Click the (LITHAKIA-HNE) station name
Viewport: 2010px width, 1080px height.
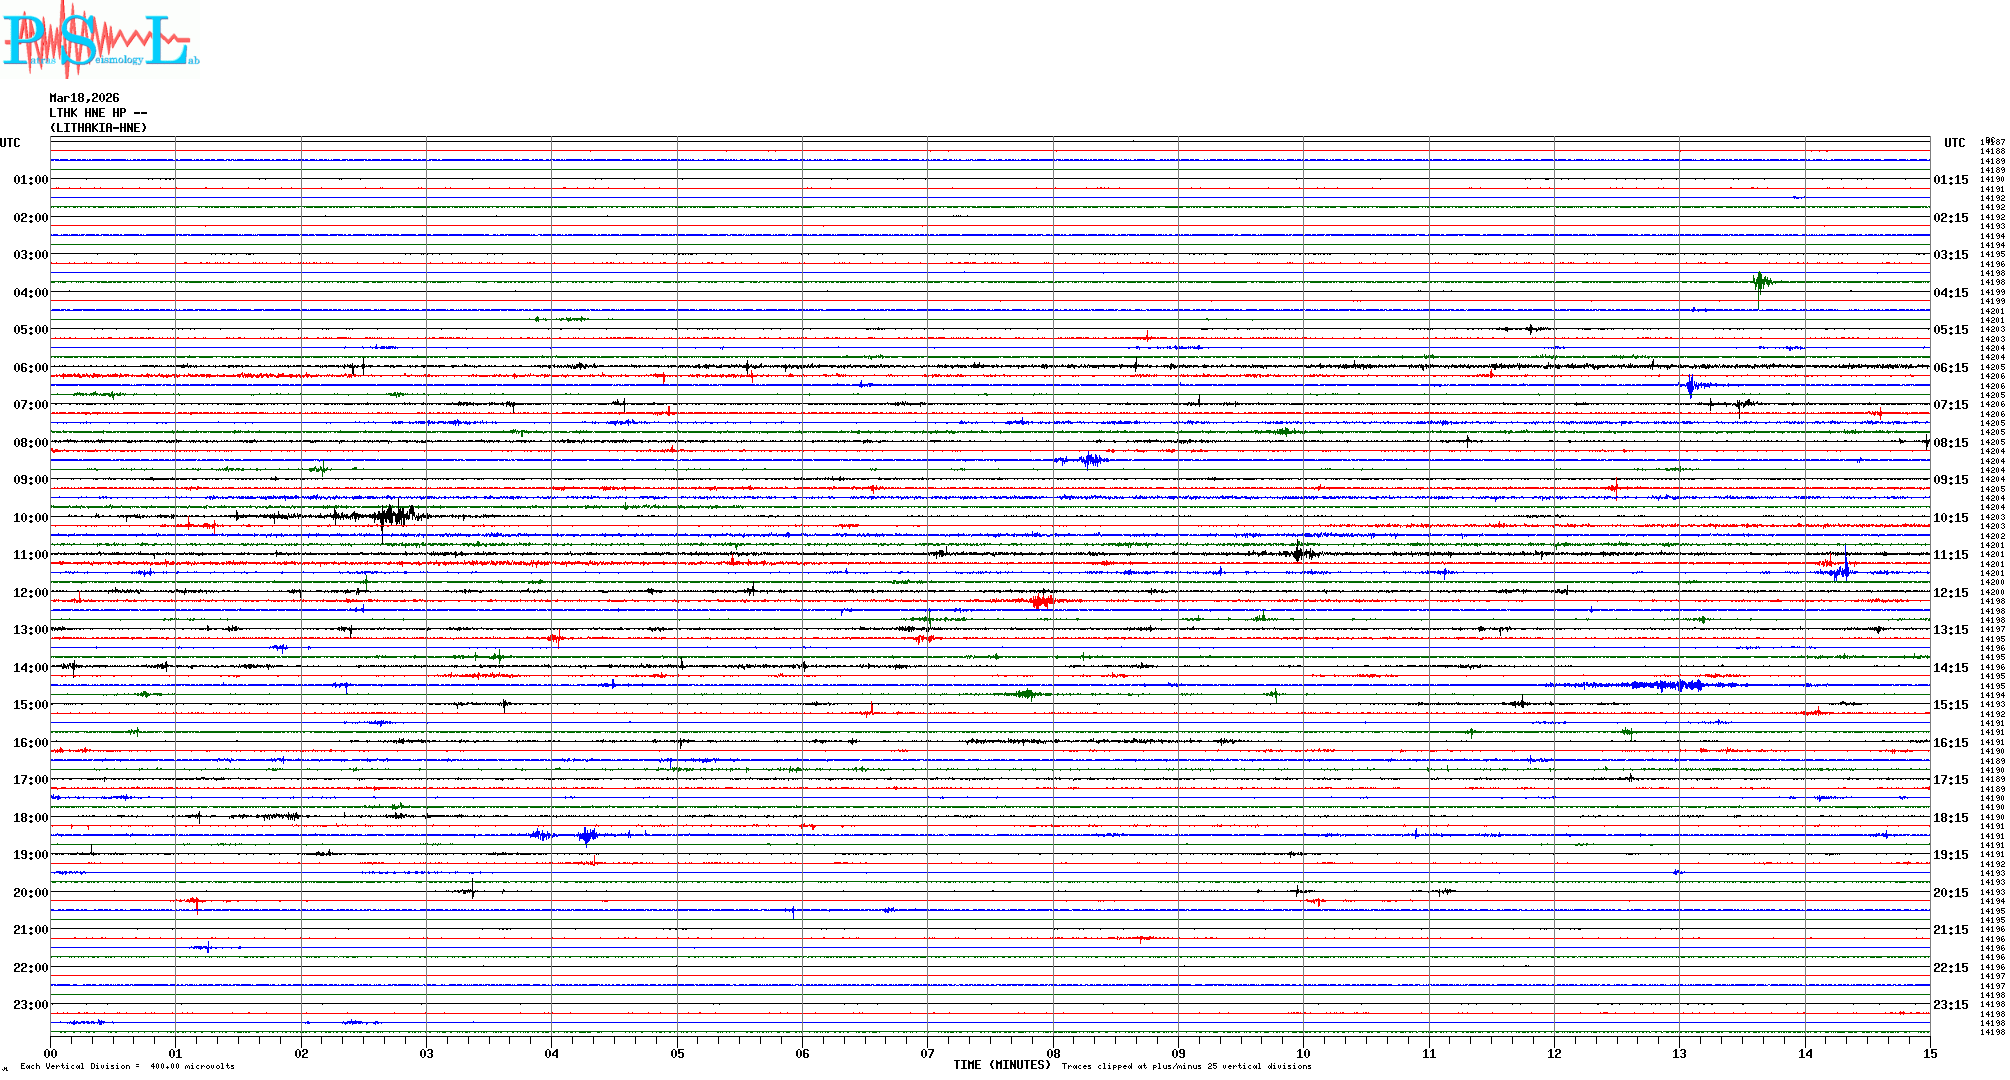click(x=98, y=128)
